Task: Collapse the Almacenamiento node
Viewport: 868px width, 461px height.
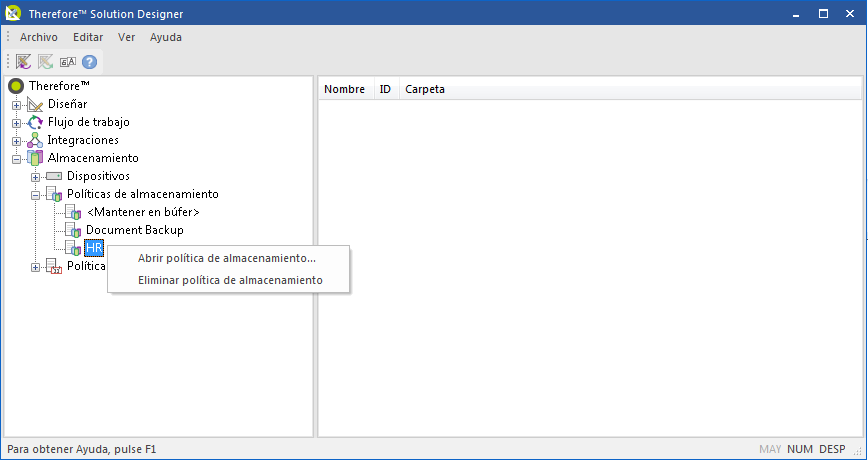Action: [16, 159]
